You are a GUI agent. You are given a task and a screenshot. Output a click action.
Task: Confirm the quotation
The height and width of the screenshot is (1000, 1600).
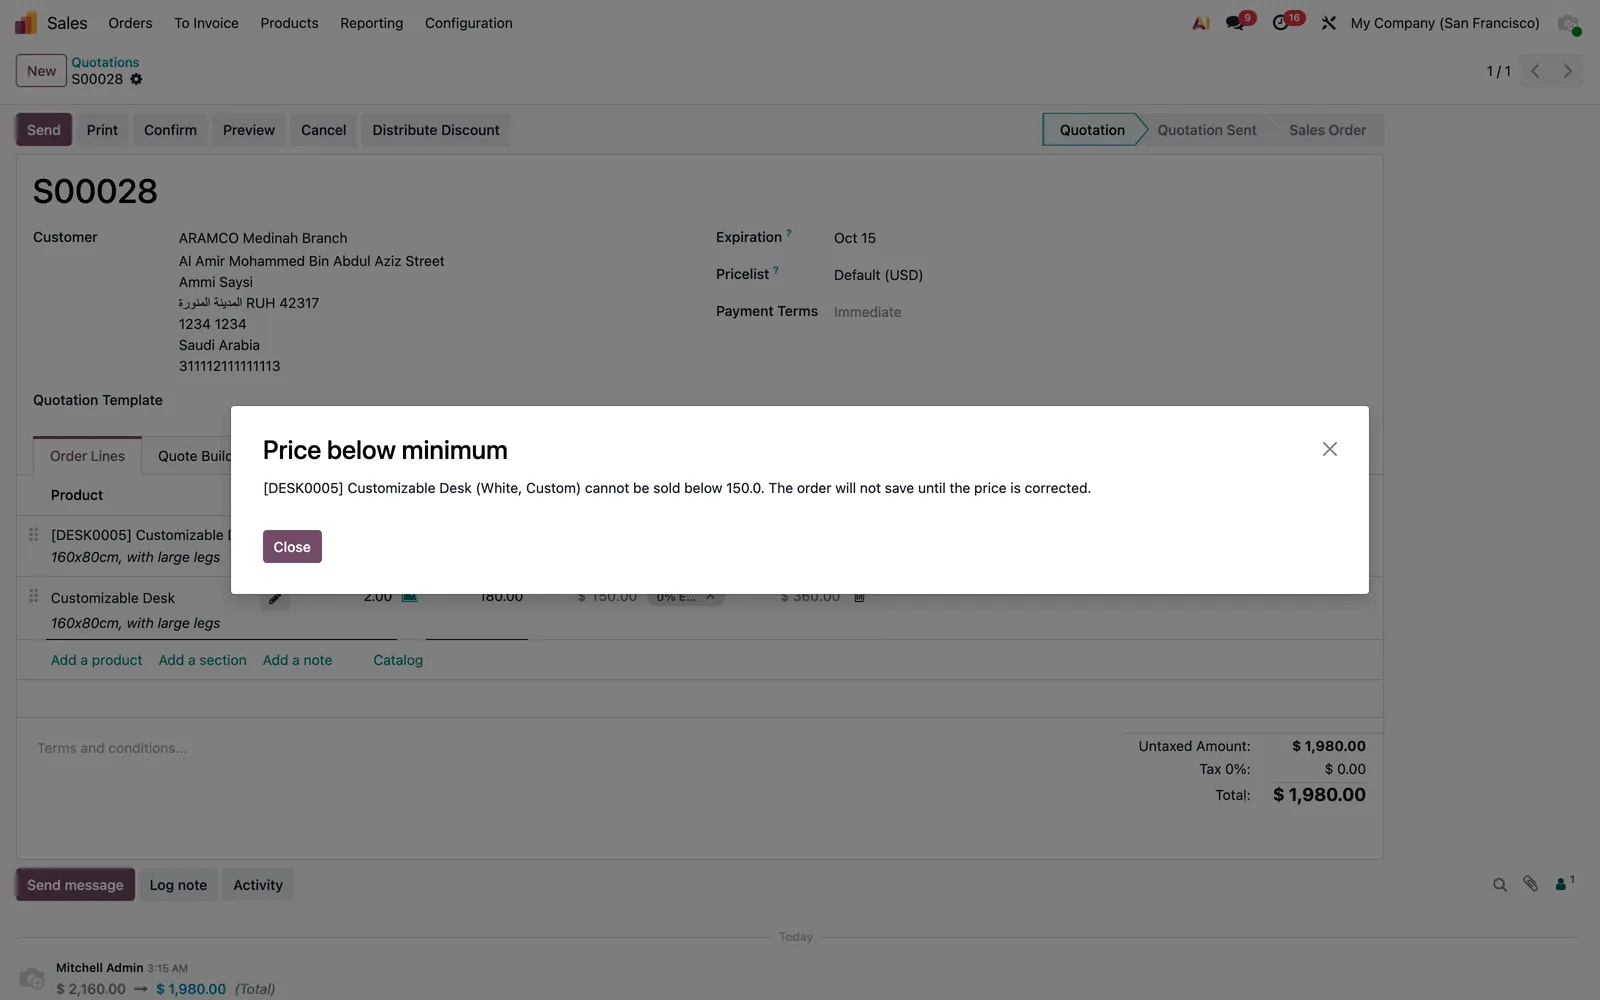(170, 130)
